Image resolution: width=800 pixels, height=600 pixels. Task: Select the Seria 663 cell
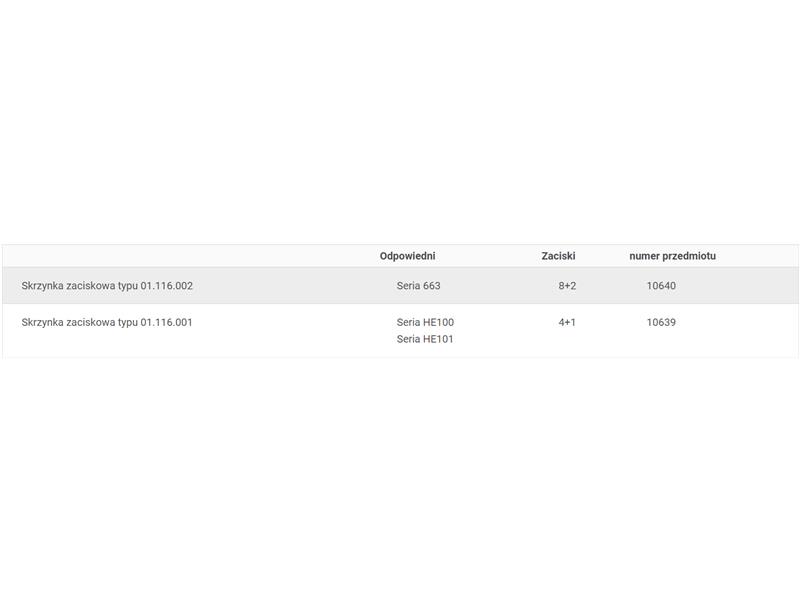click(x=418, y=286)
